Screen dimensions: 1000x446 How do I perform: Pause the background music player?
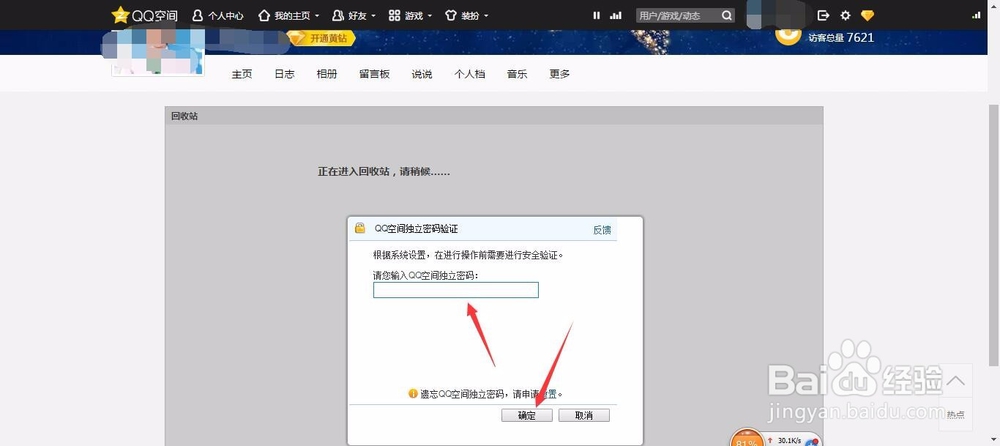pyautogui.click(x=597, y=15)
